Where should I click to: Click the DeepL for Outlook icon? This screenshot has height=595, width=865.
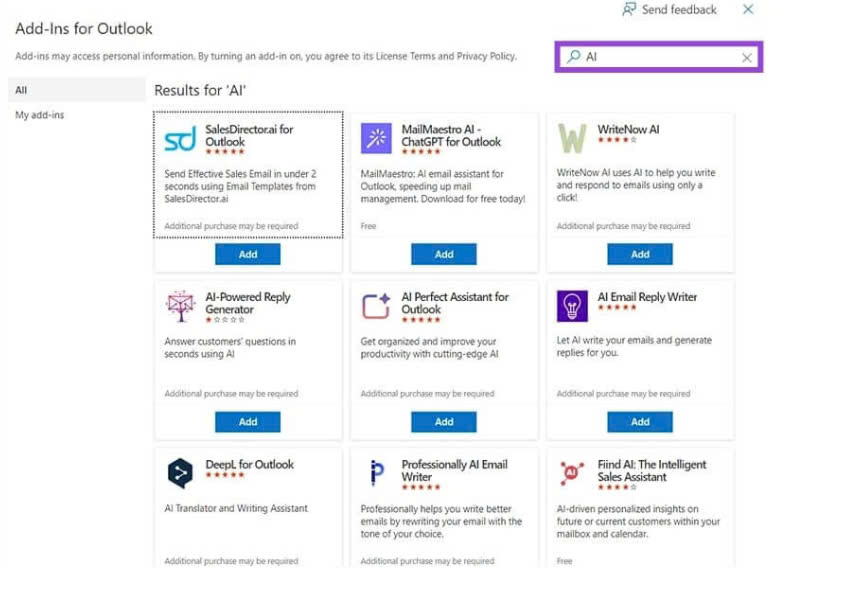180,473
